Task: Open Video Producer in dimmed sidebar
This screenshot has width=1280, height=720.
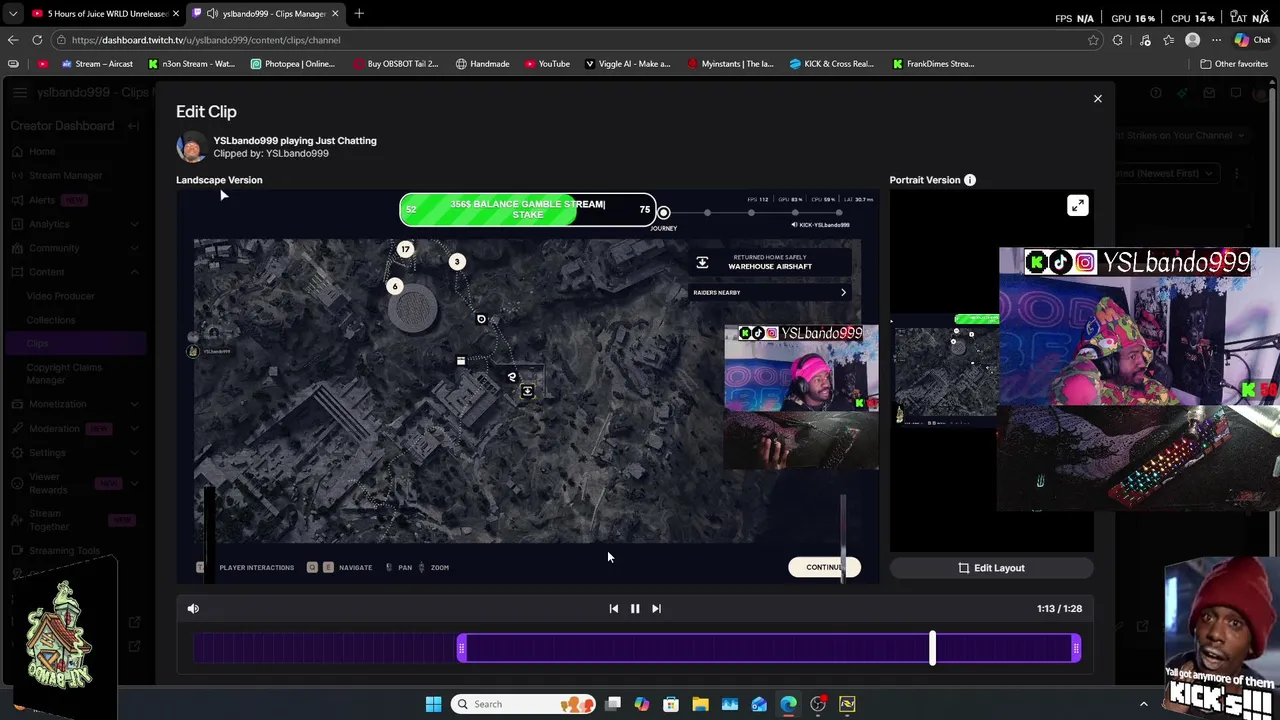Action: coord(61,296)
